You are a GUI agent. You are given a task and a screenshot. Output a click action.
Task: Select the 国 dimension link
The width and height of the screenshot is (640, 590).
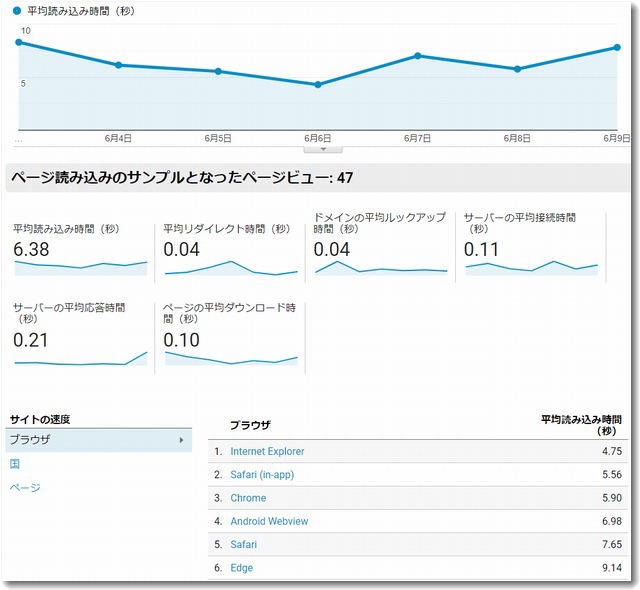pyautogui.click(x=15, y=464)
